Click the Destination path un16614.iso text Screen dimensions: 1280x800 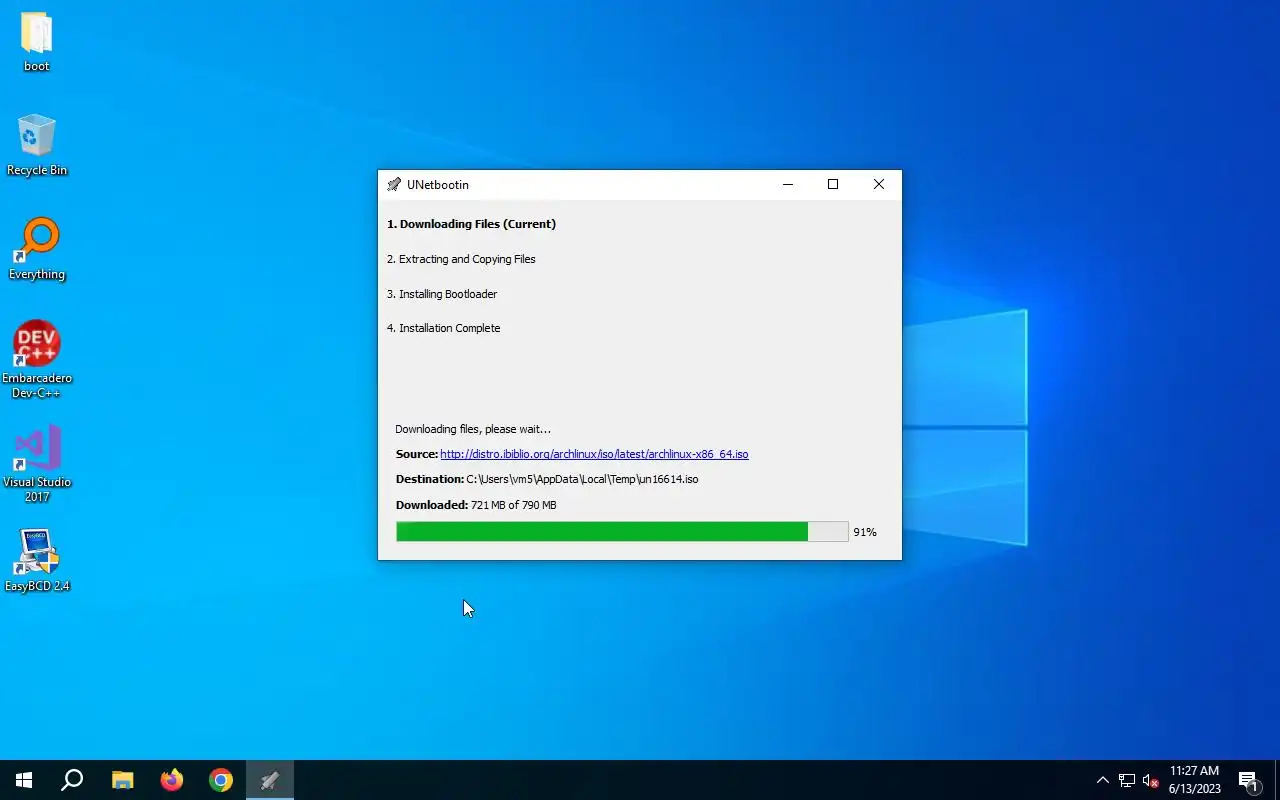pos(582,479)
